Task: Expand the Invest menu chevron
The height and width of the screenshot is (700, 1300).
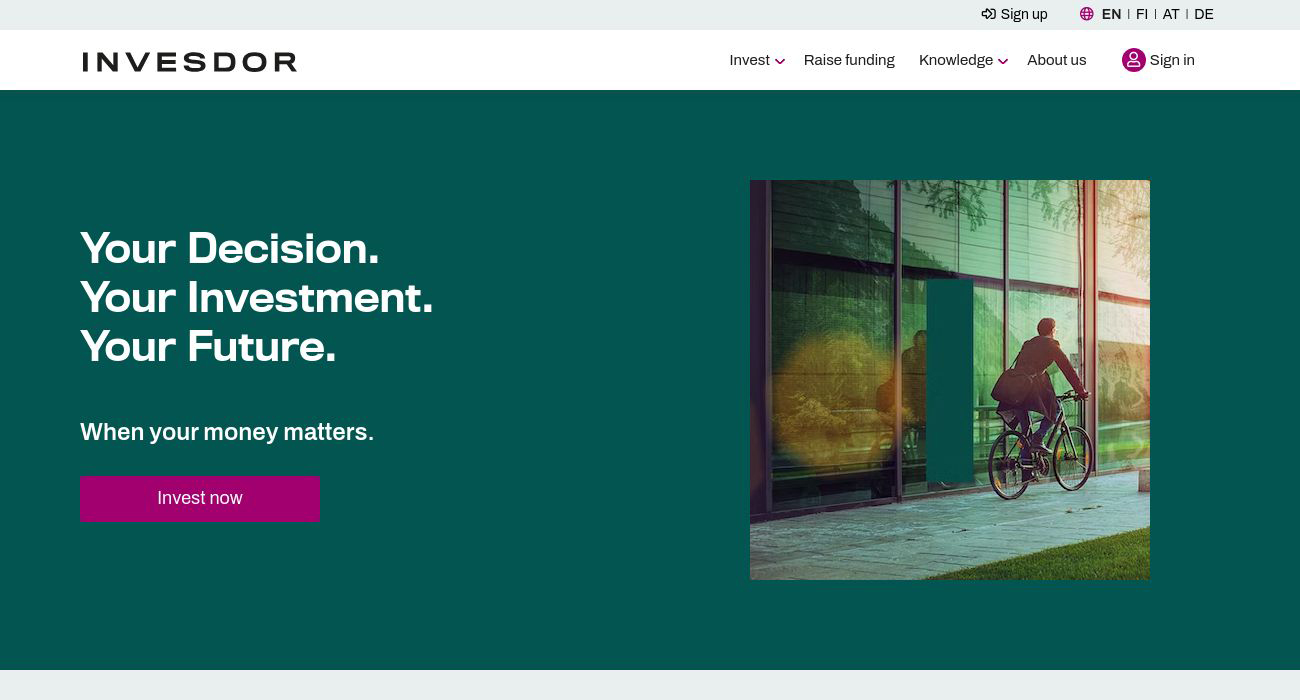Action: (780, 62)
